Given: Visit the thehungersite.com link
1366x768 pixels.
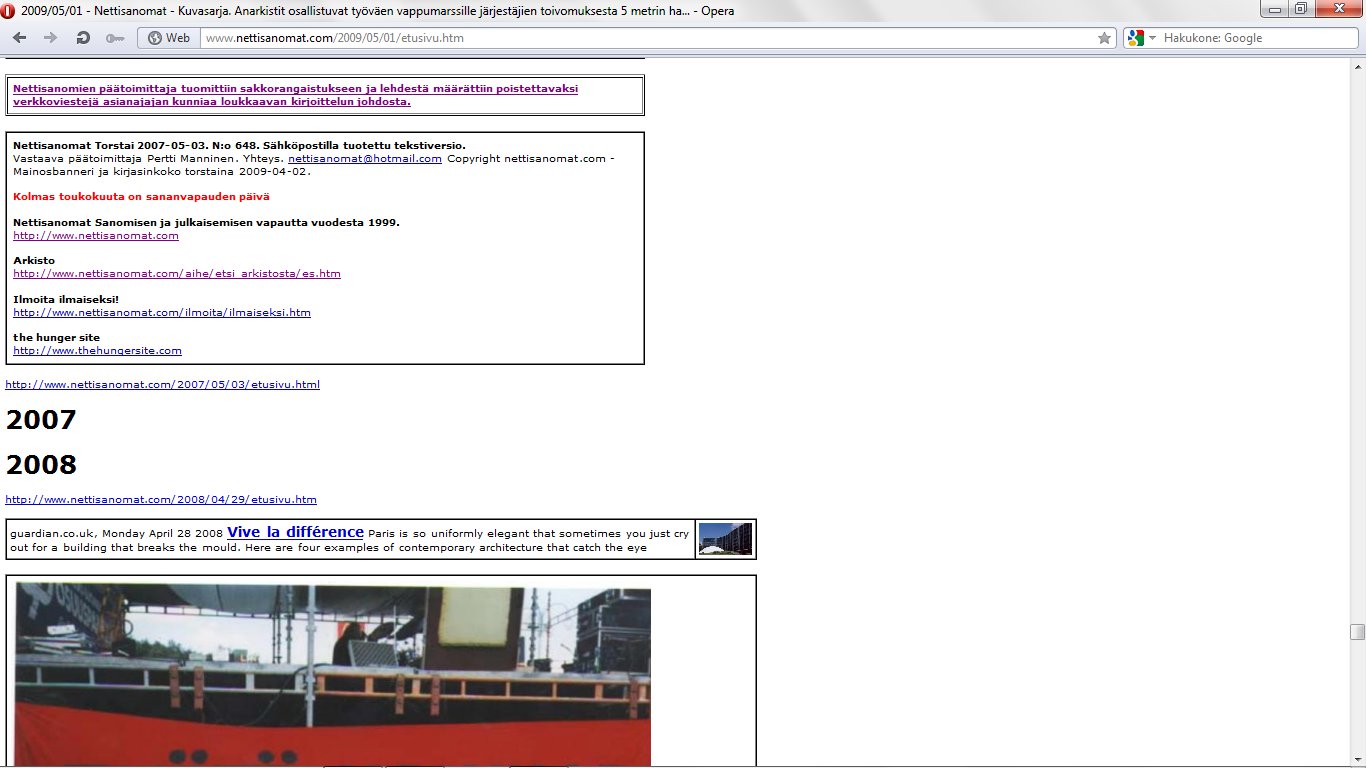Looking at the screenshot, I should coord(97,351).
